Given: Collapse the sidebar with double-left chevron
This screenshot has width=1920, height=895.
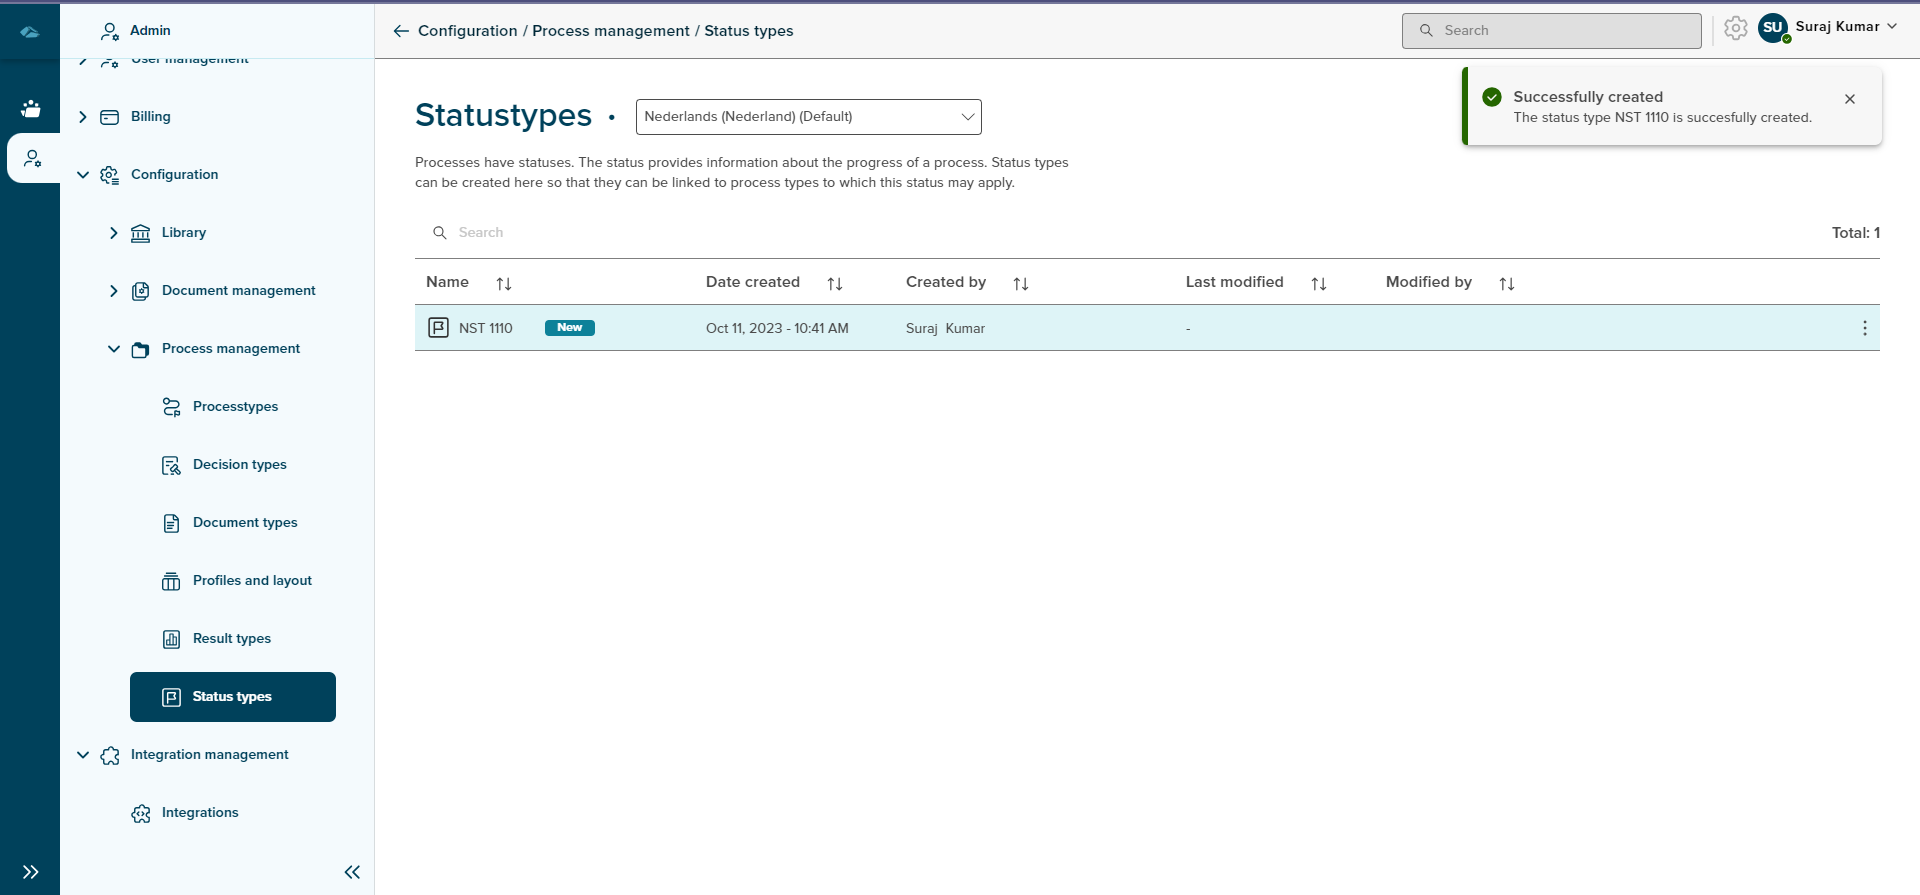Looking at the screenshot, I should [x=352, y=872].
